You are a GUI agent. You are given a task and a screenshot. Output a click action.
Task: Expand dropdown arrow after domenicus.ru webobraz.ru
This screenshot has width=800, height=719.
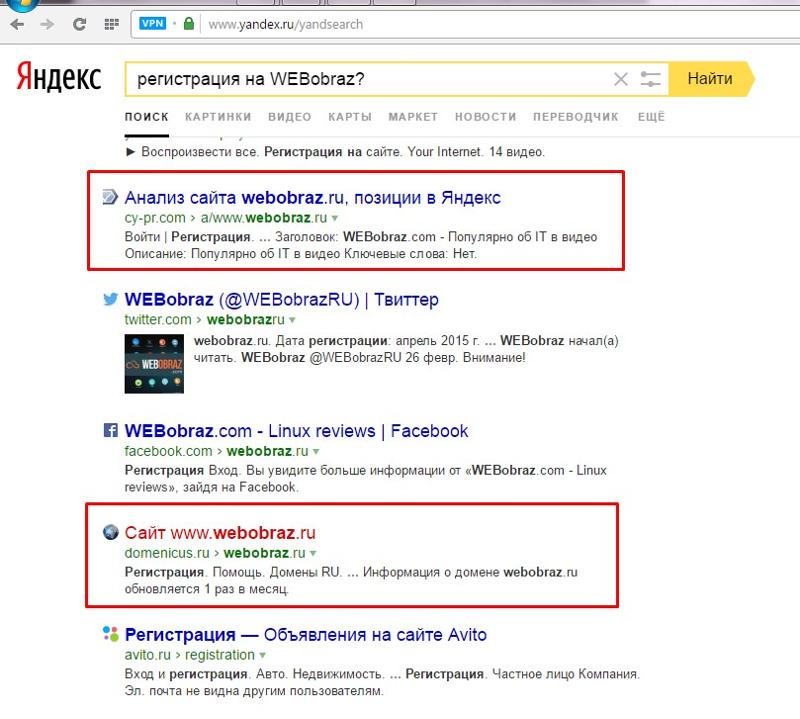(313, 553)
